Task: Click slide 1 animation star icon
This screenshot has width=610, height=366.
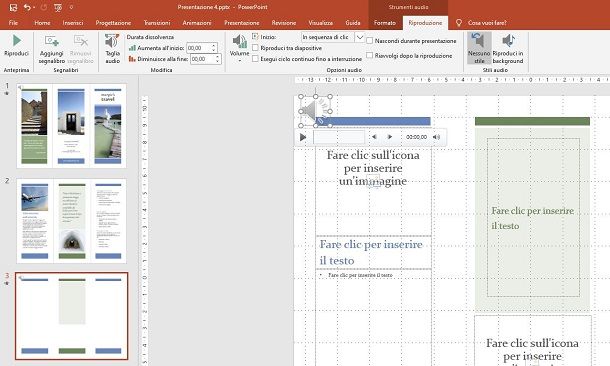Action: click(x=7, y=94)
